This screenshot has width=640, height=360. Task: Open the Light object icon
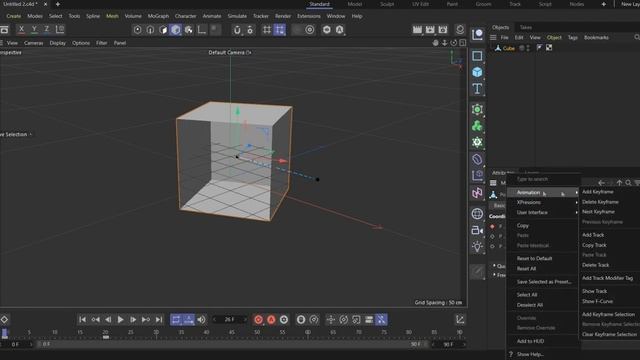(x=477, y=246)
